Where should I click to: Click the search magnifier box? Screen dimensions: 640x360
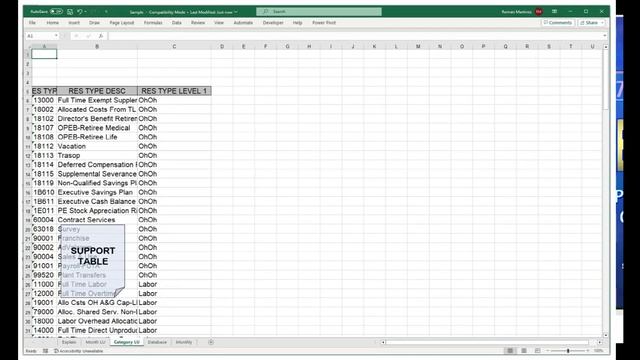point(319,11)
